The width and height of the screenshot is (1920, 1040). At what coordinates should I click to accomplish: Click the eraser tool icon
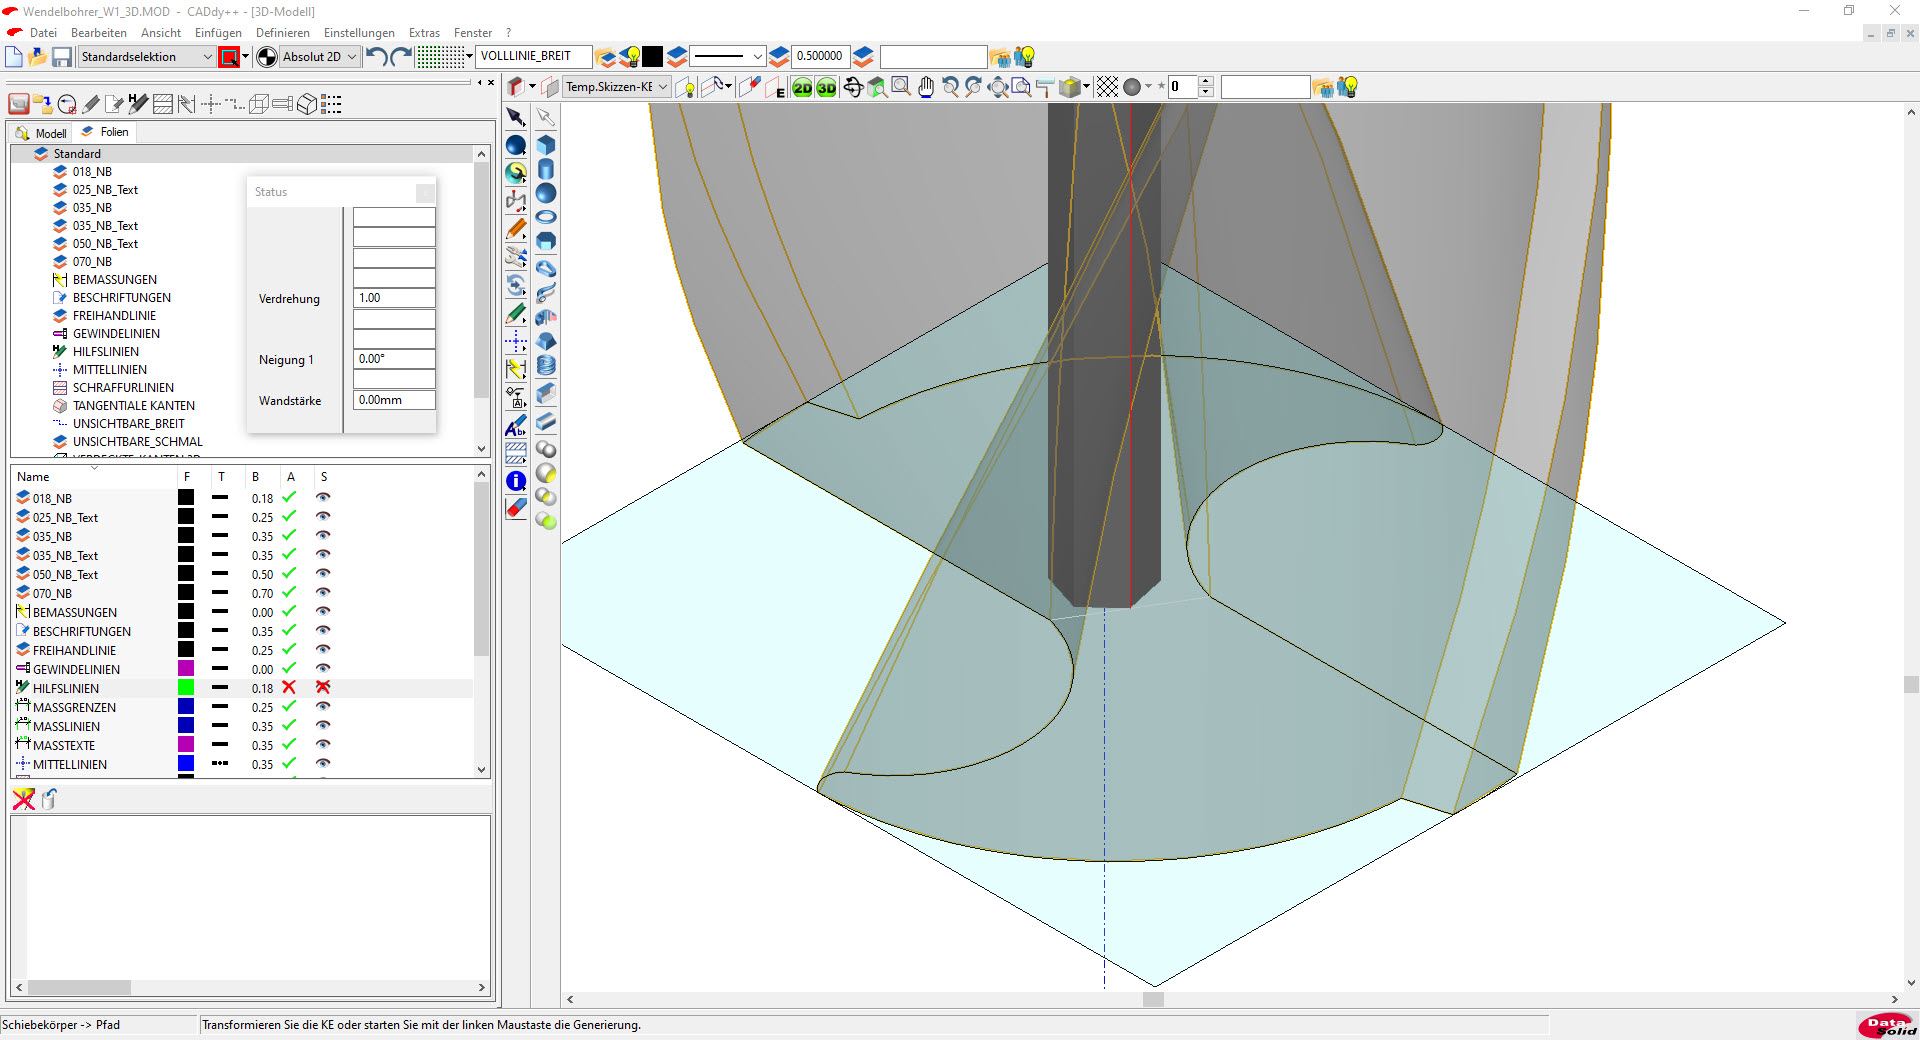click(x=516, y=508)
